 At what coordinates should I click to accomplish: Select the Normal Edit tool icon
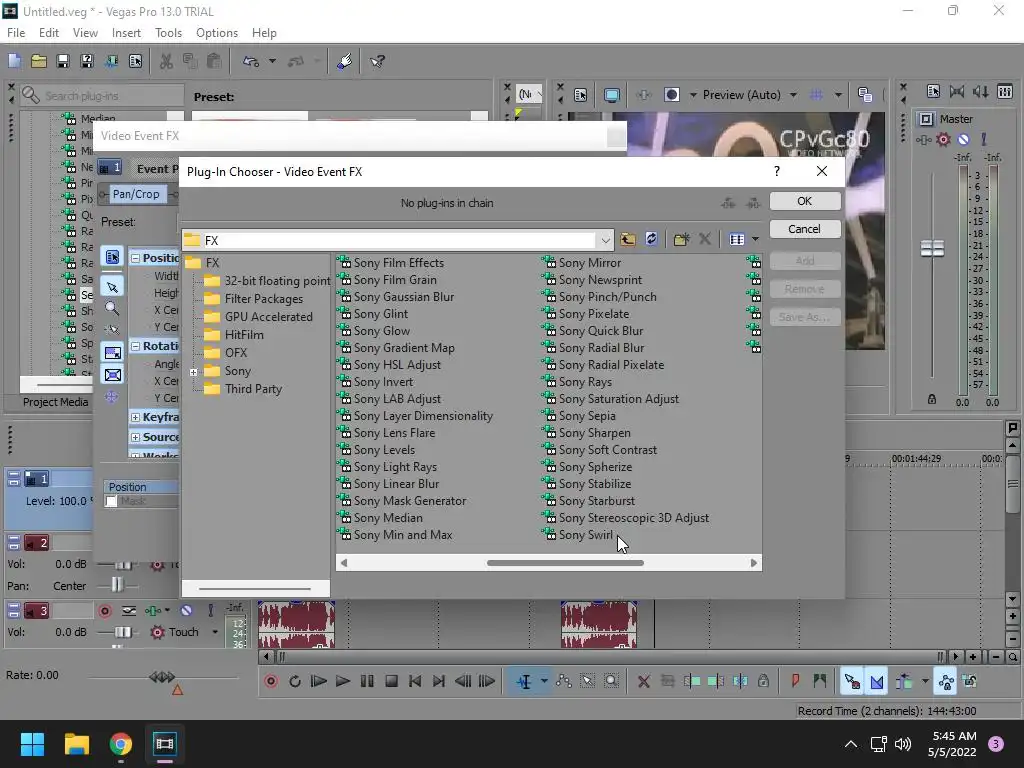tap(524, 681)
